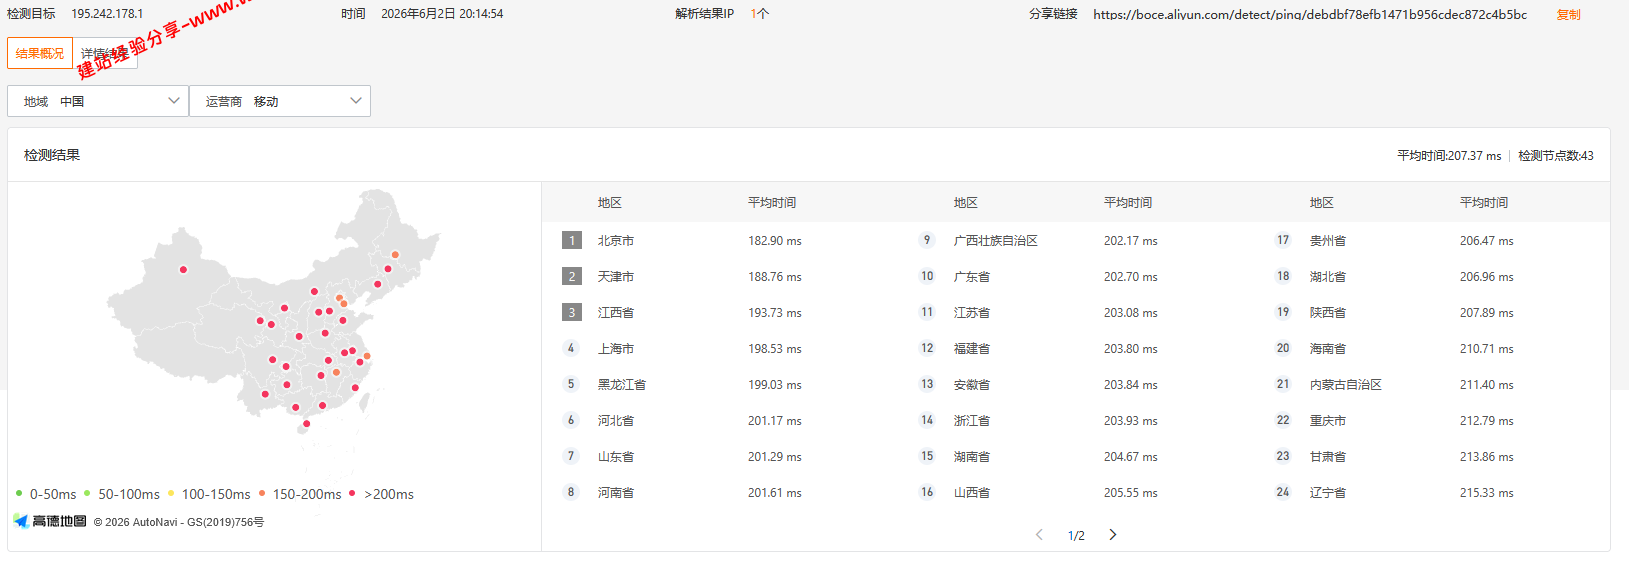This screenshot has width=1629, height=561.
Task: Click the last 平均时间 column header
Action: [1484, 202]
